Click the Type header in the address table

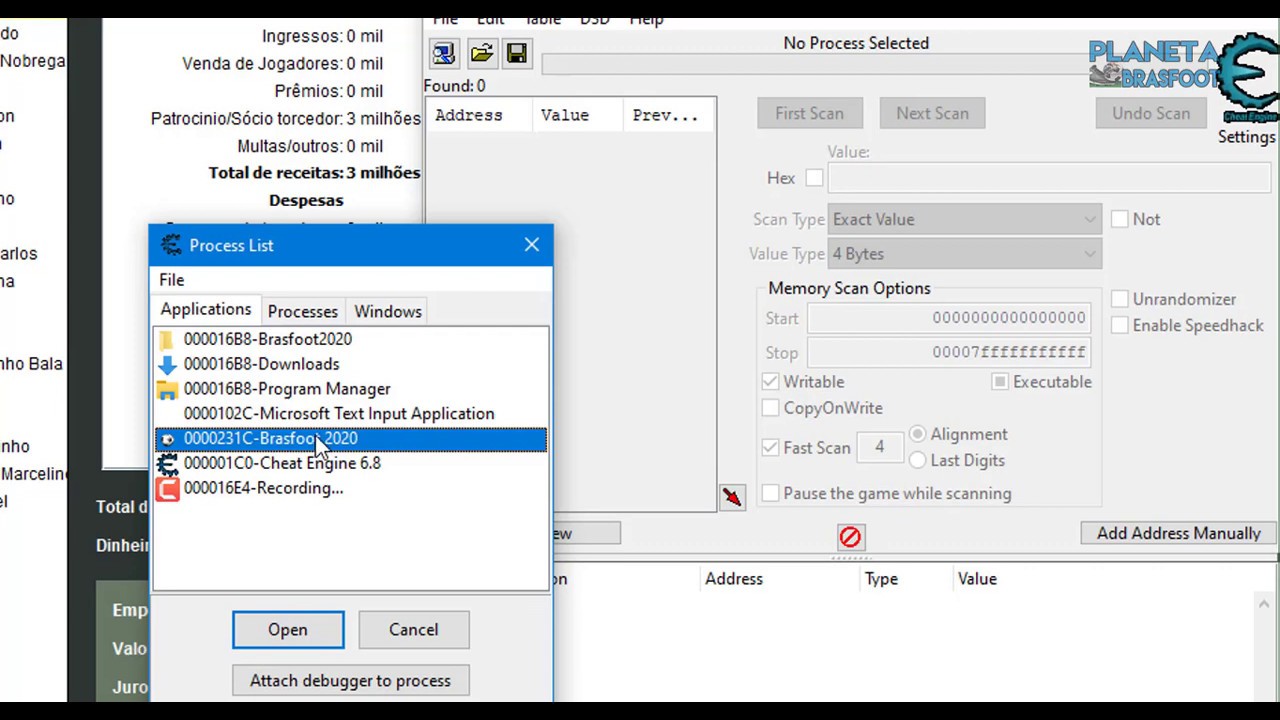tap(881, 579)
